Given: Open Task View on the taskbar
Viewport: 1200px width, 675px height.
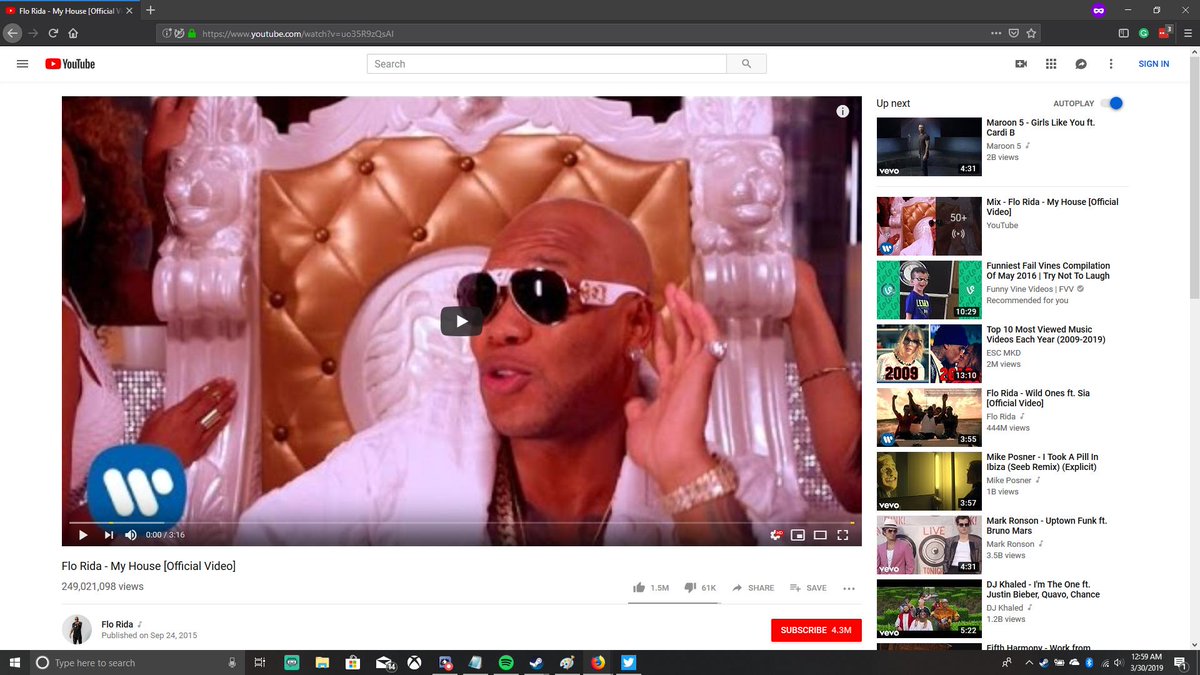Looking at the screenshot, I should 259,662.
